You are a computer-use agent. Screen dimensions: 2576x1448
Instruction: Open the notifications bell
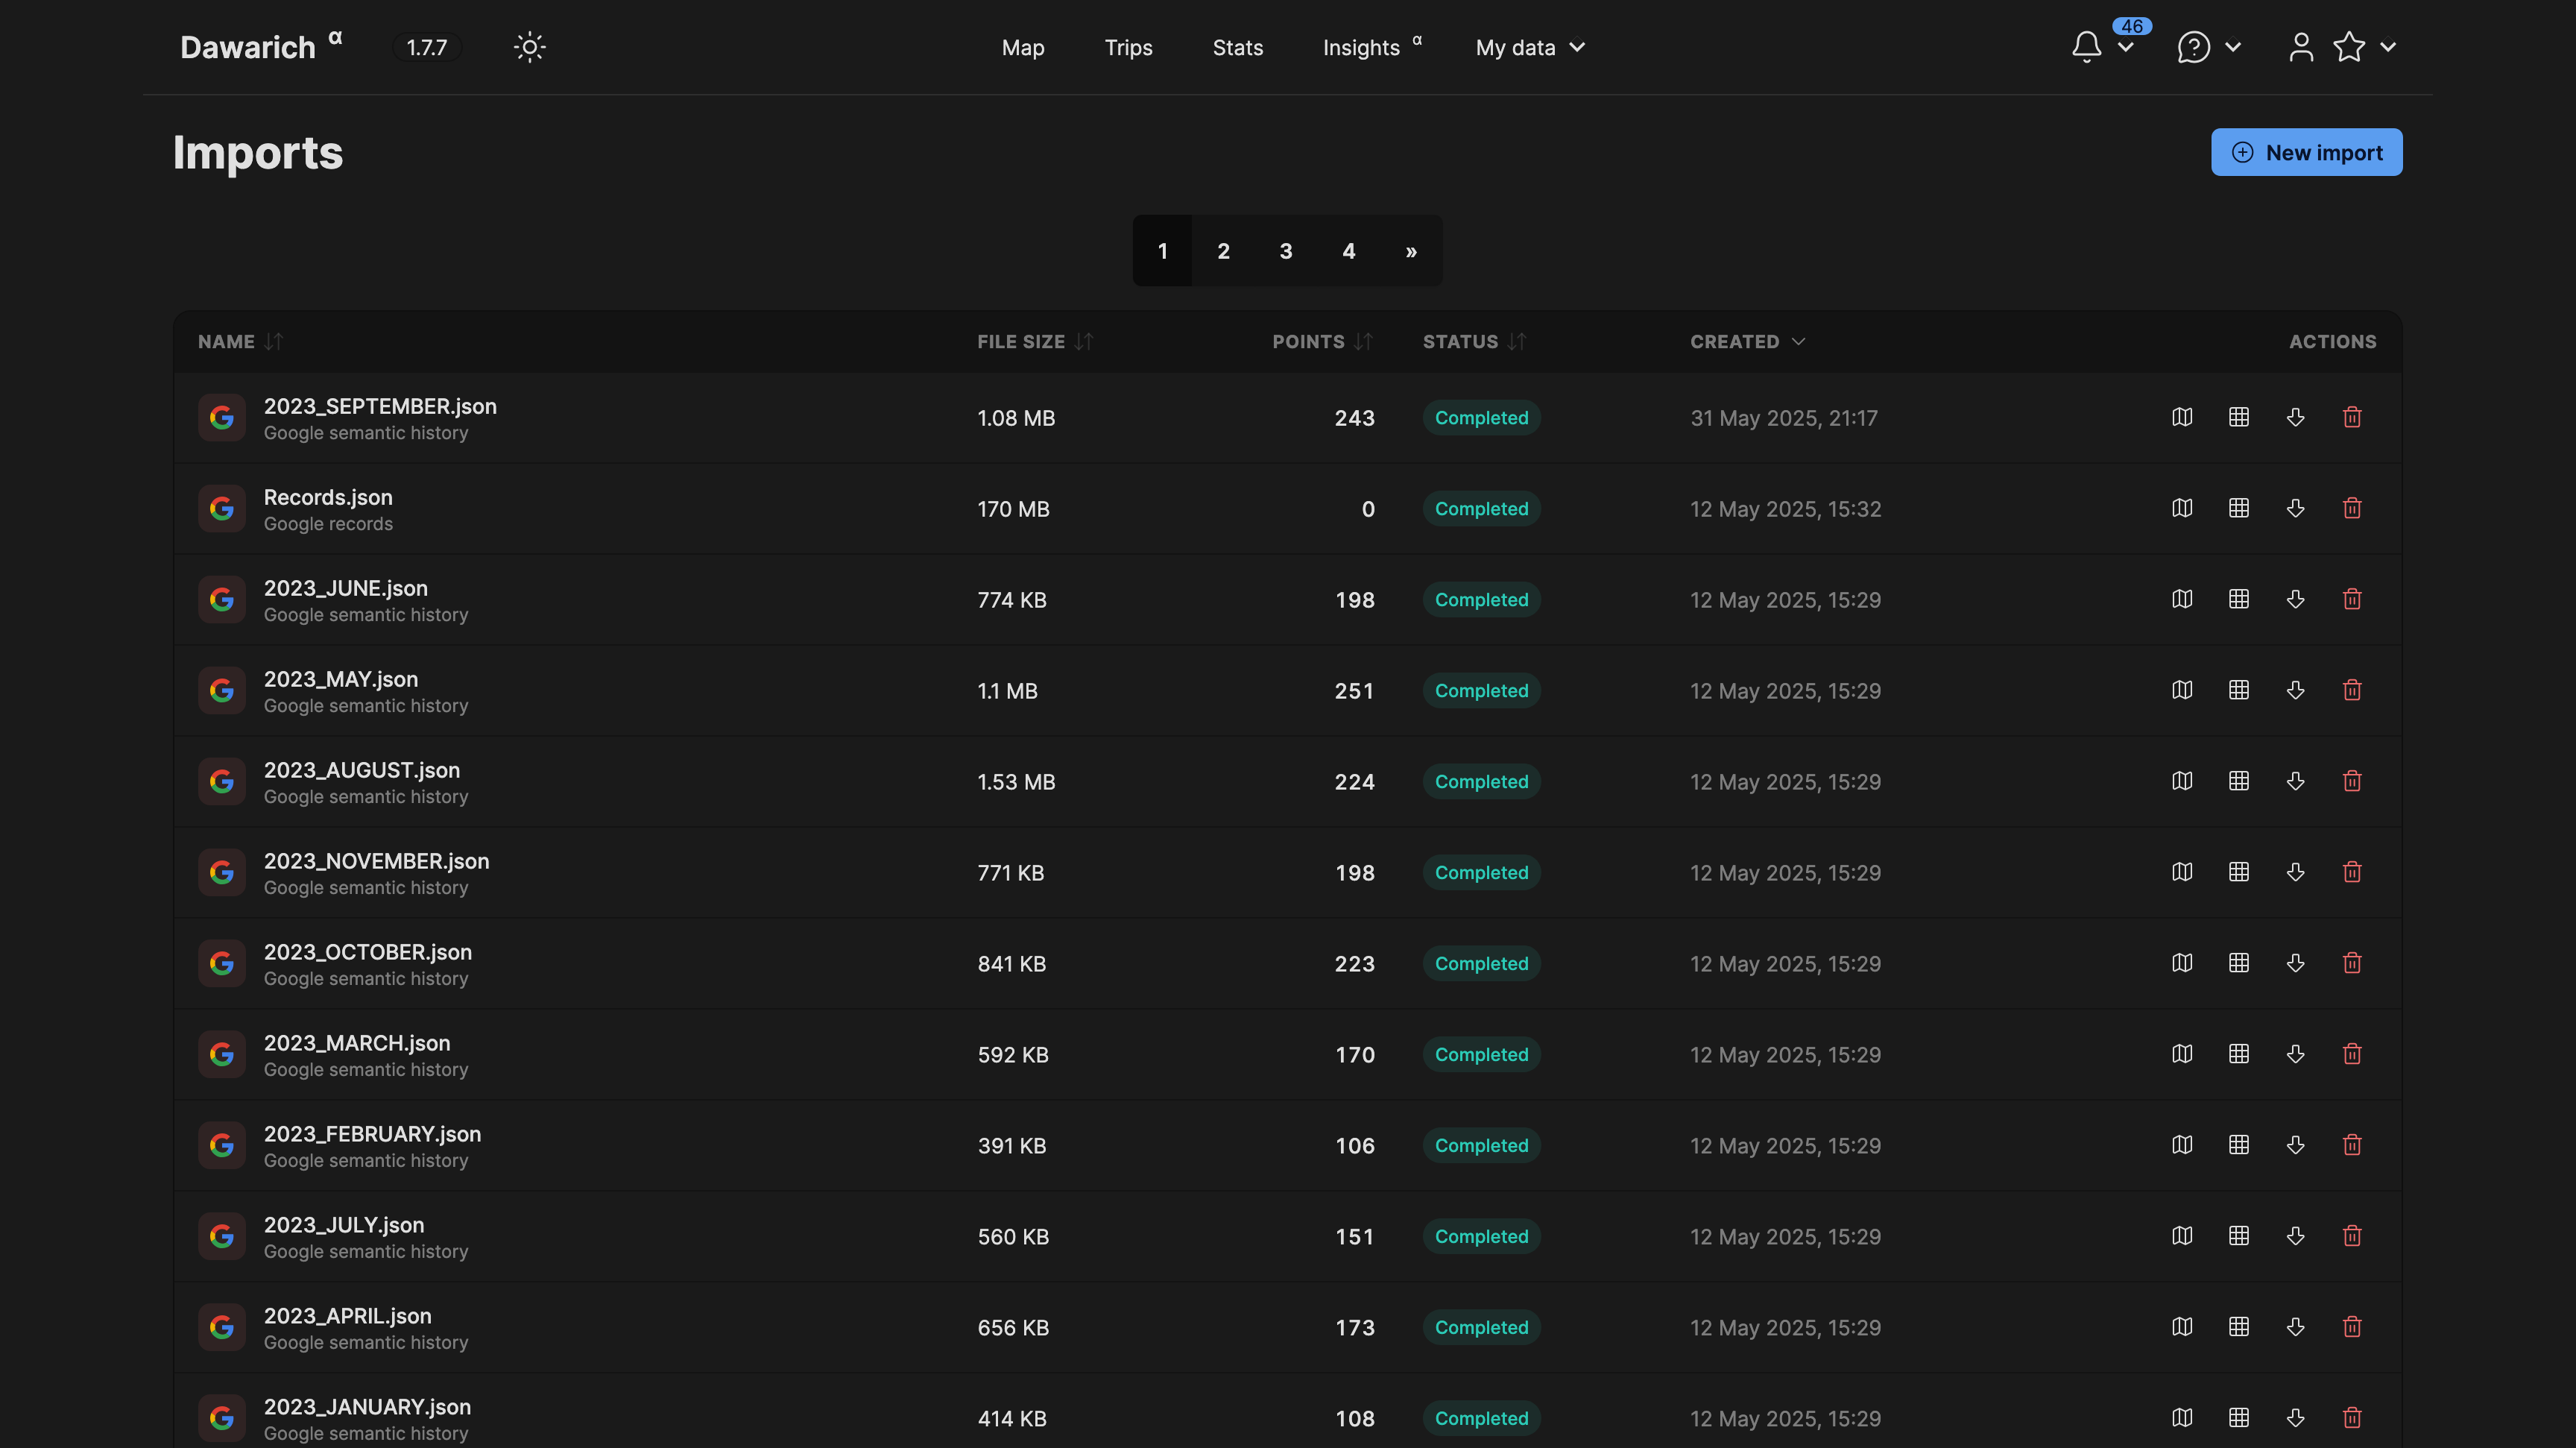pyautogui.click(x=2086, y=47)
